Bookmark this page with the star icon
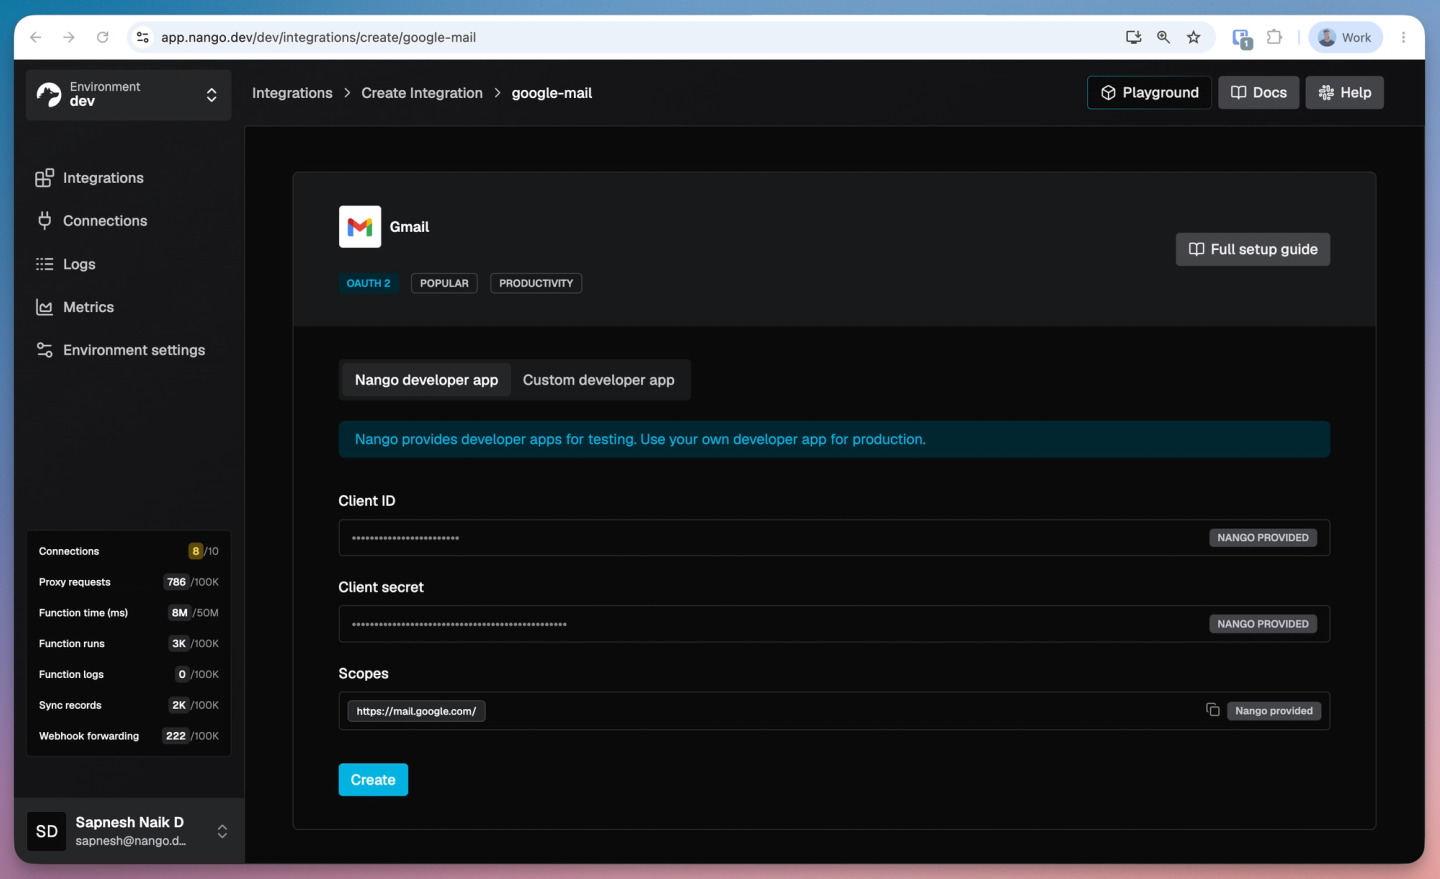Screen dimensions: 1440x879 pos(1193,37)
